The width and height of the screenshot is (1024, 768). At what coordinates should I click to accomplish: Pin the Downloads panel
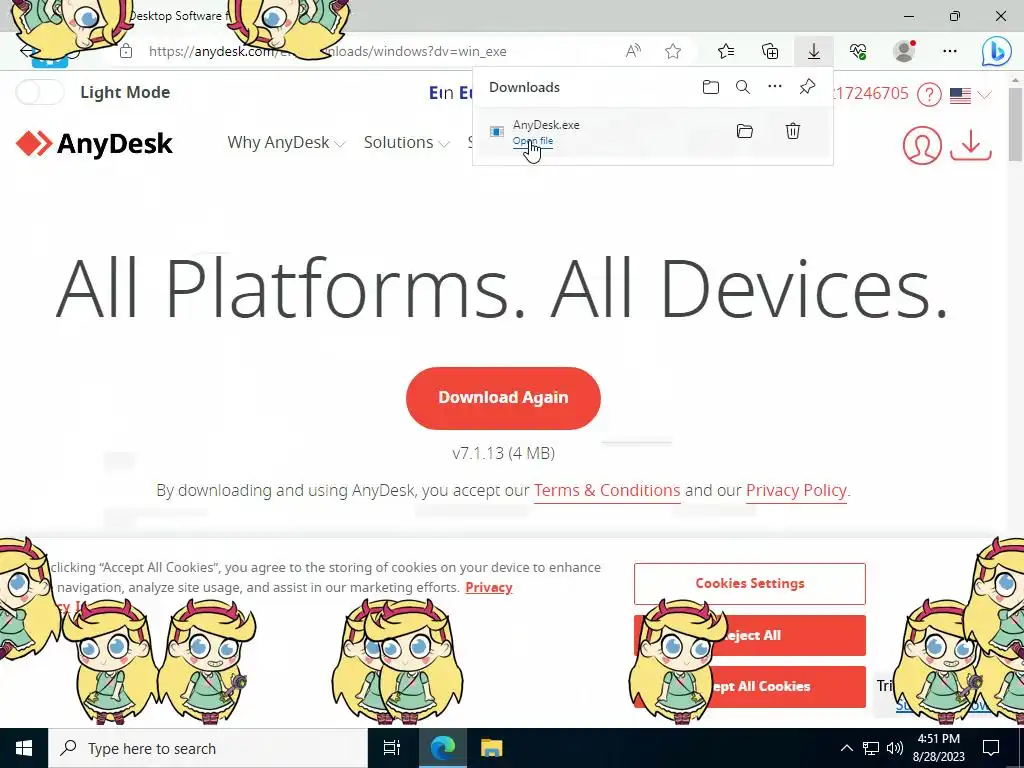pyautogui.click(x=807, y=87)
